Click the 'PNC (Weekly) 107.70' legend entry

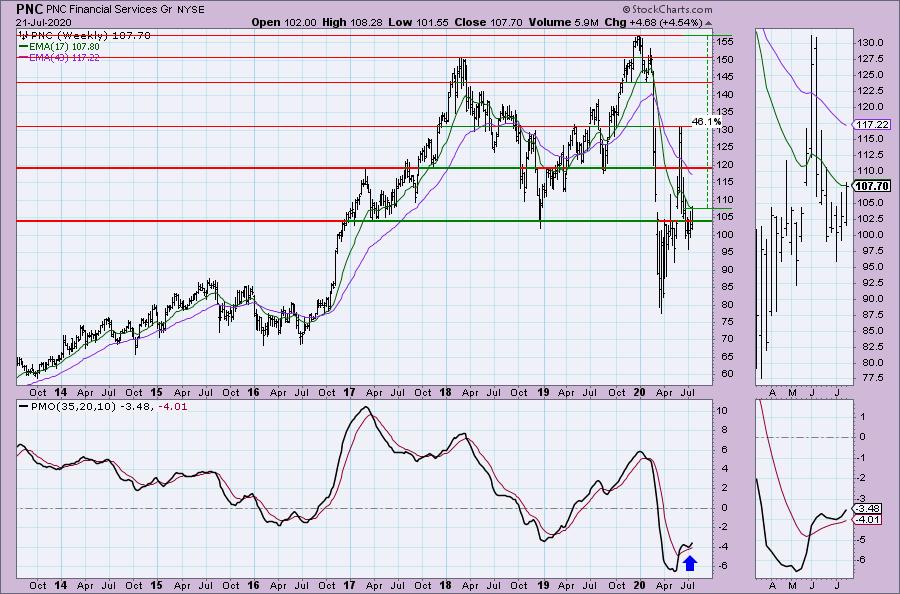coord(90,36)
